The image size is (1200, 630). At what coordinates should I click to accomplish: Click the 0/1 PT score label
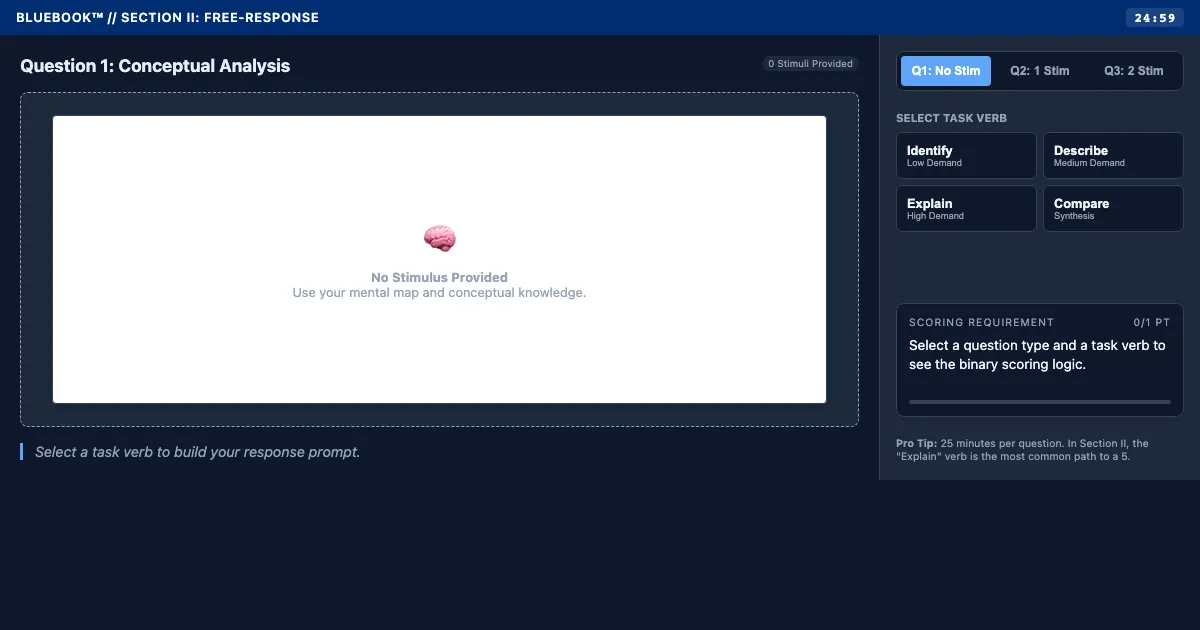click(x=1152, y=322)
